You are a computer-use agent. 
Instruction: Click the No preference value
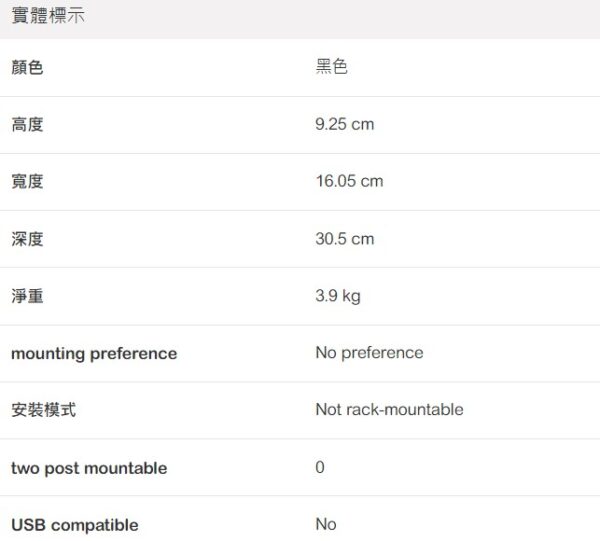coord(369,353)
